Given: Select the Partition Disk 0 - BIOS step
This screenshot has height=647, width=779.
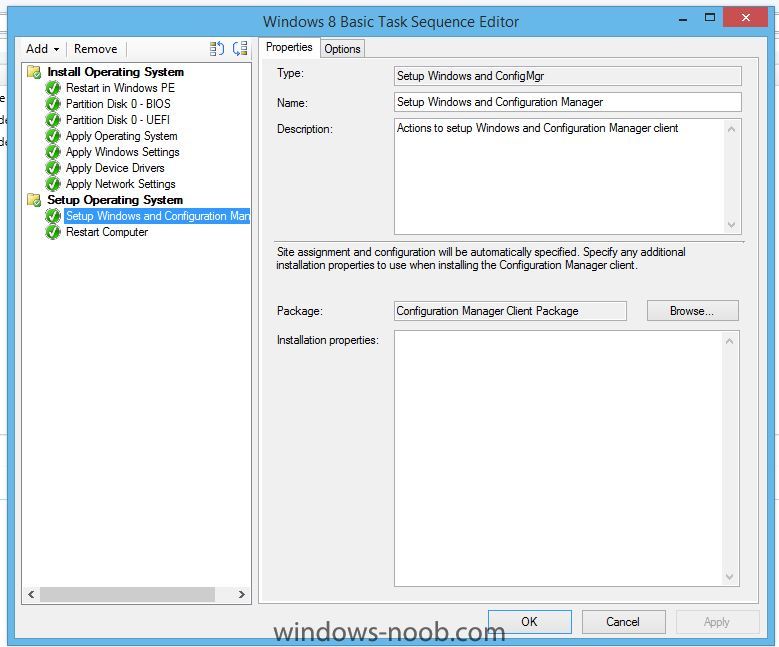Looking at the screenshot, I should point(118,104).
